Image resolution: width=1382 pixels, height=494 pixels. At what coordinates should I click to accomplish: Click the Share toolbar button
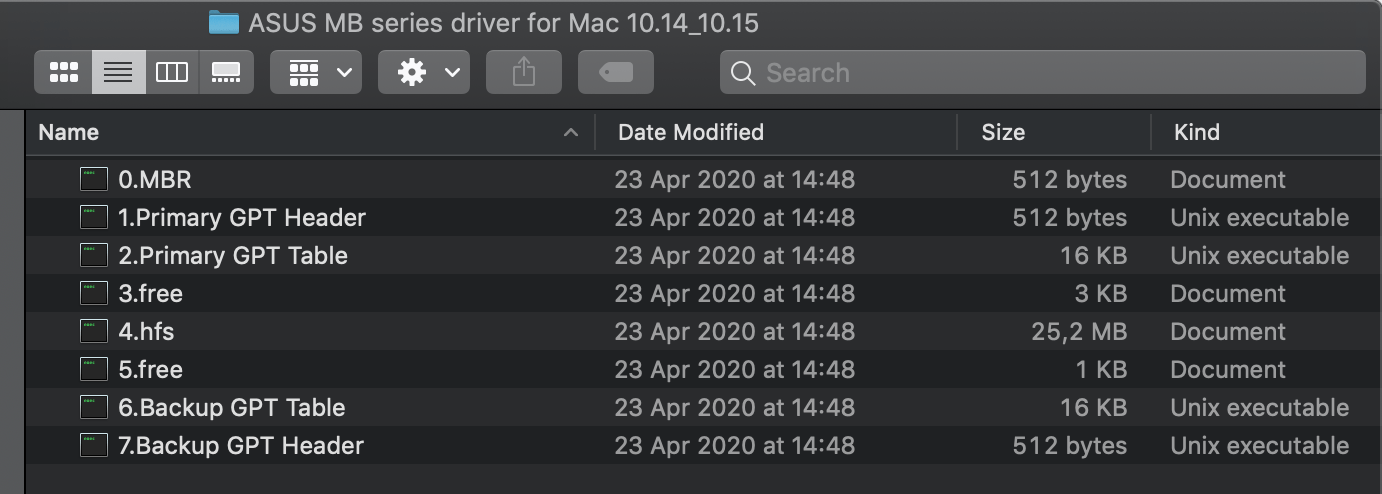click(x=524, y=72)
